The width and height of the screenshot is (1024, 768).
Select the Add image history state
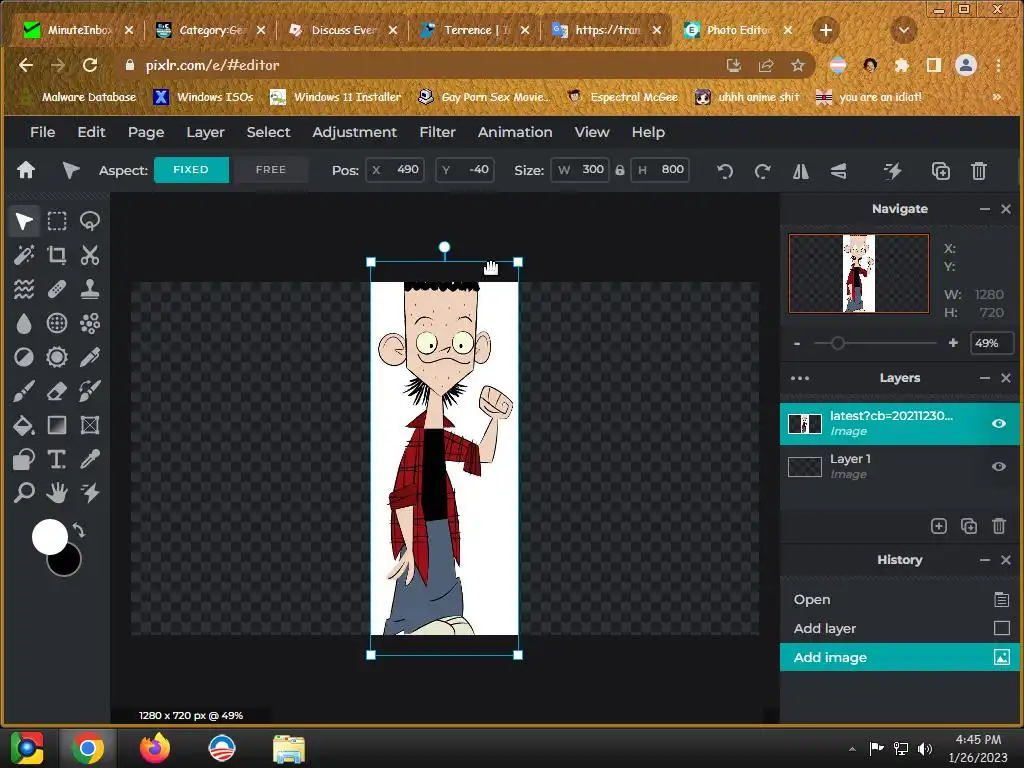[x=900, y=657]
